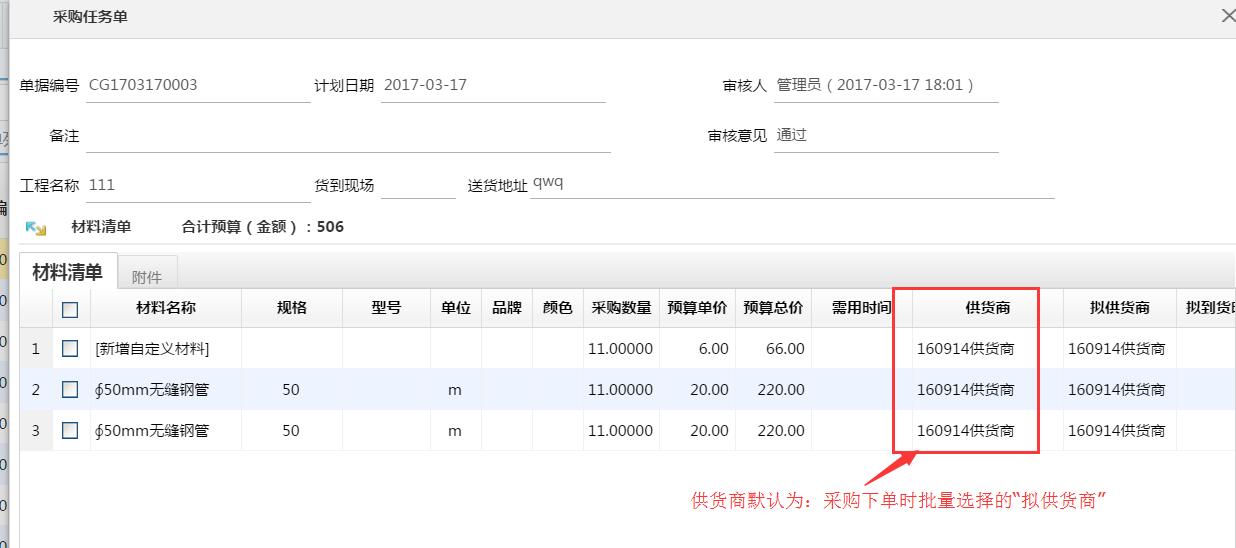Click the 工程名称 field showing 111

click(198, 186)
